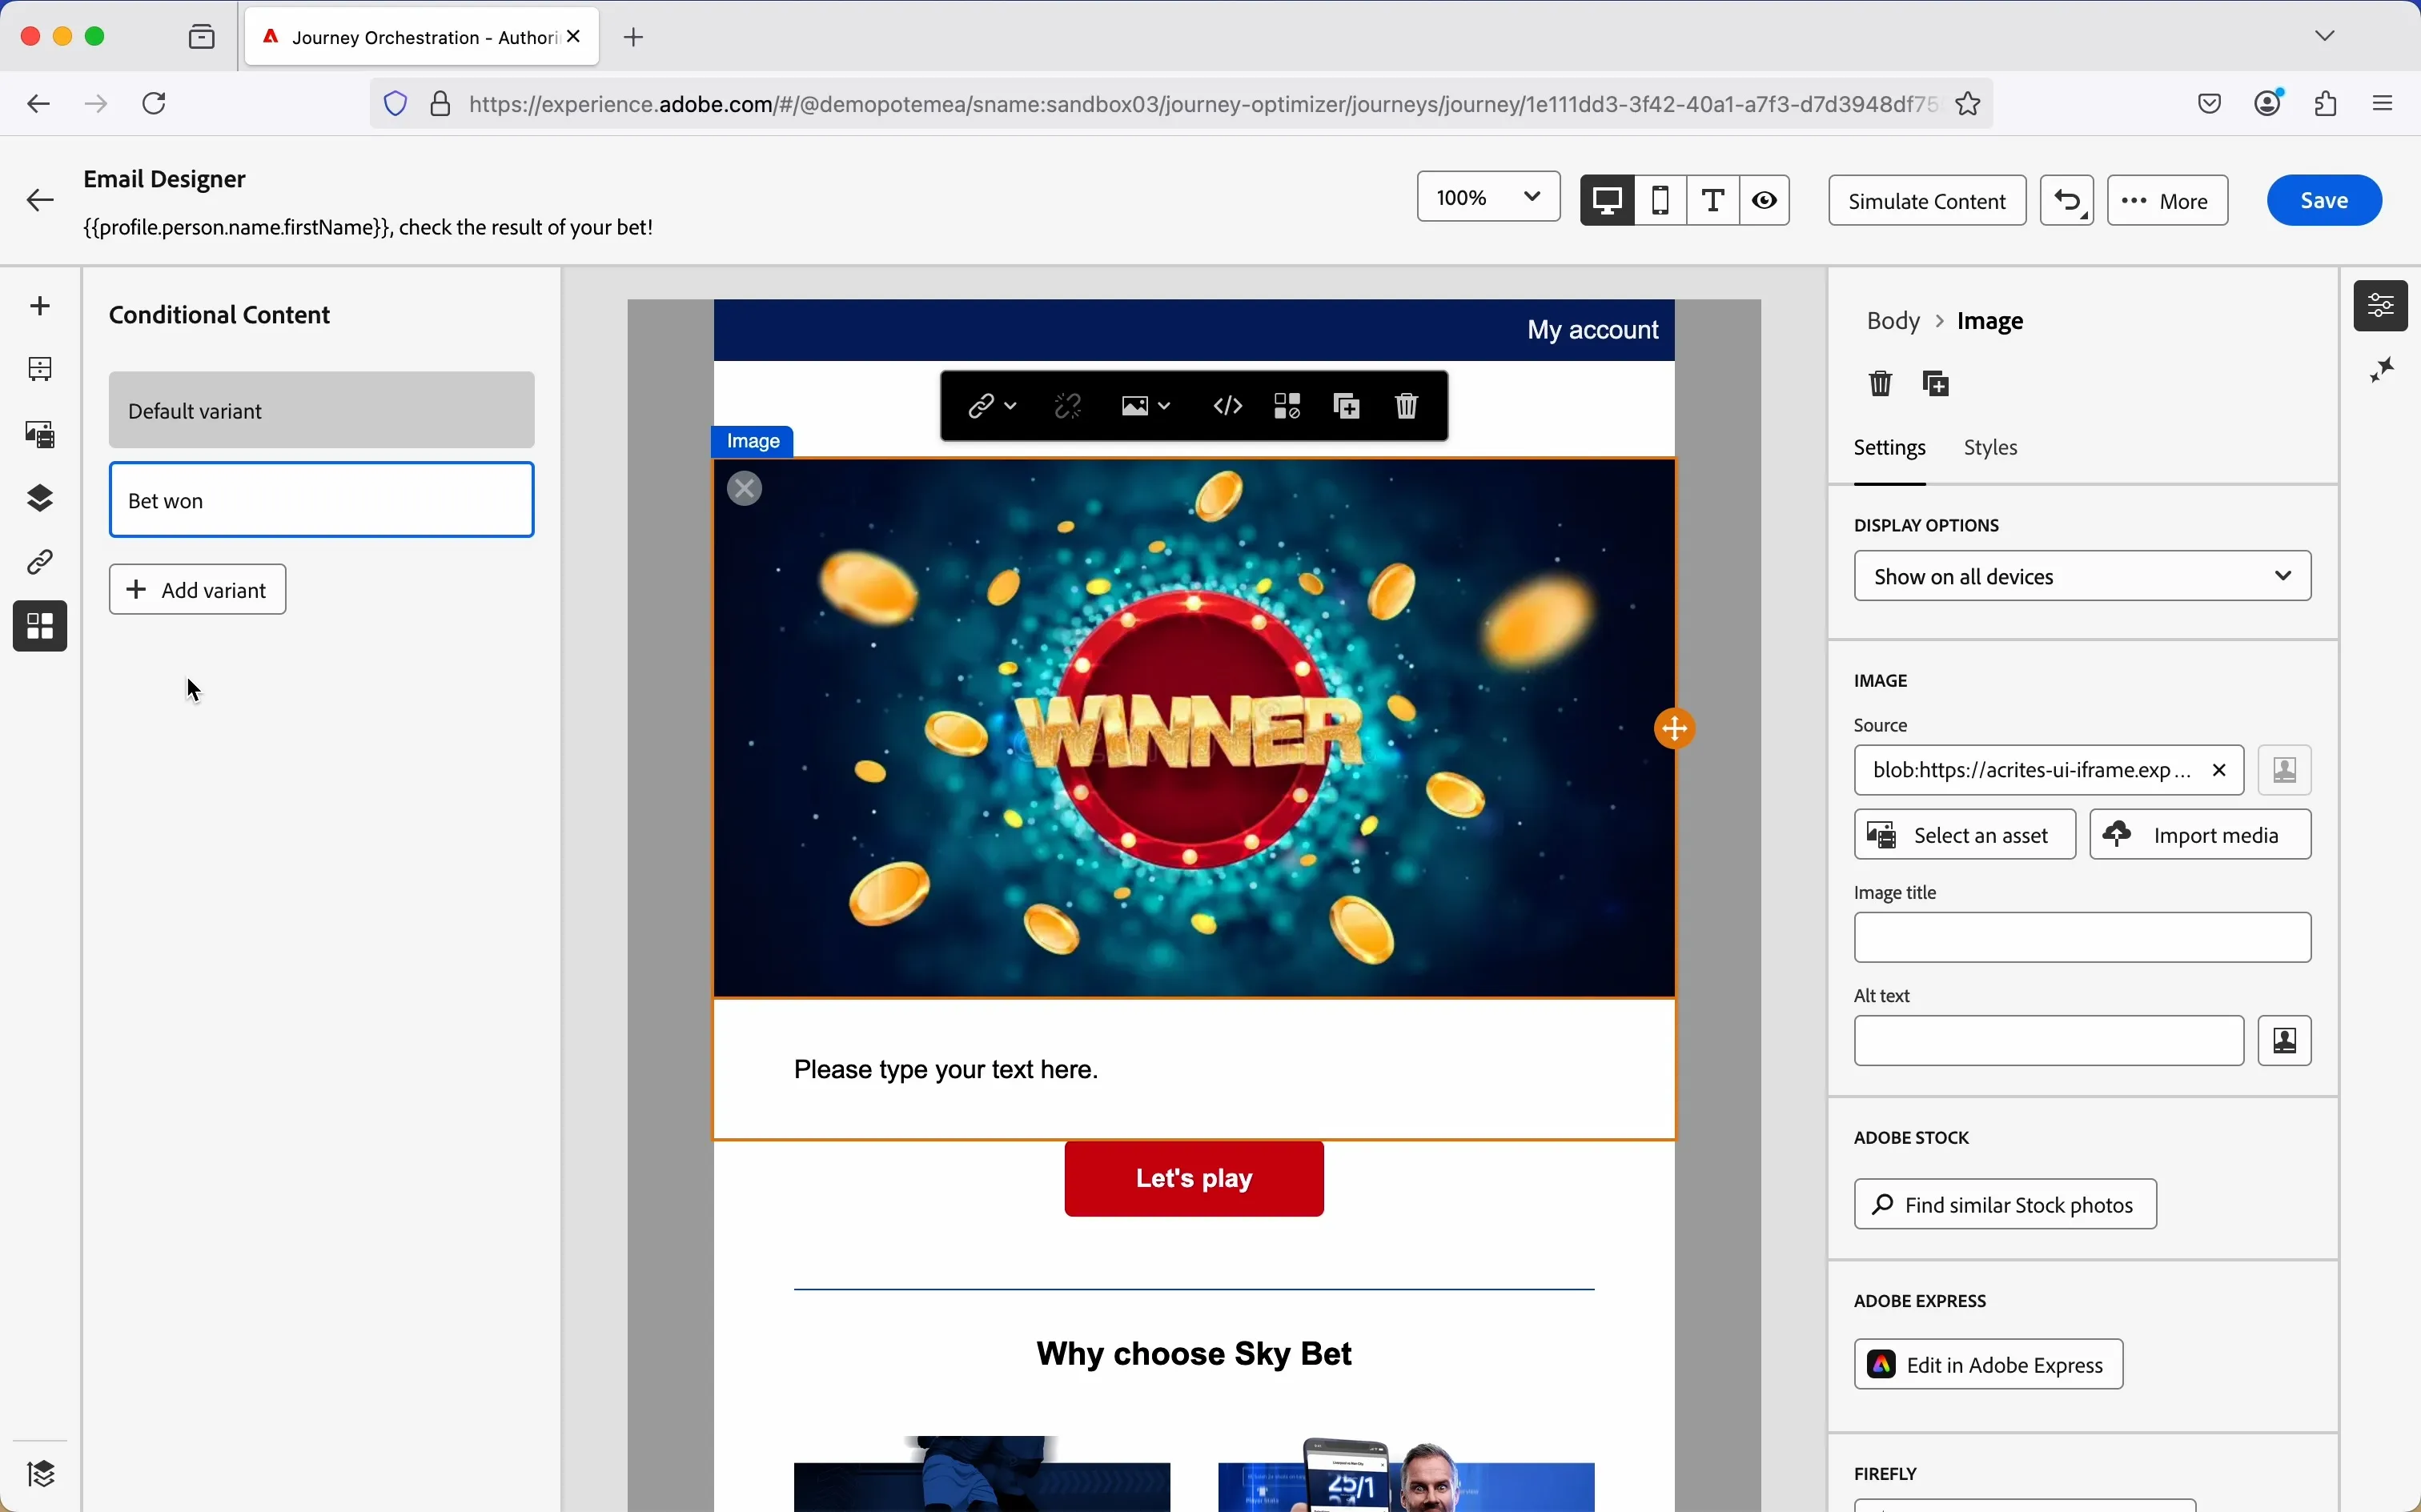Save the email design
The height and width of the screenshot is (1512, 2421).
tap(2326, 201)
